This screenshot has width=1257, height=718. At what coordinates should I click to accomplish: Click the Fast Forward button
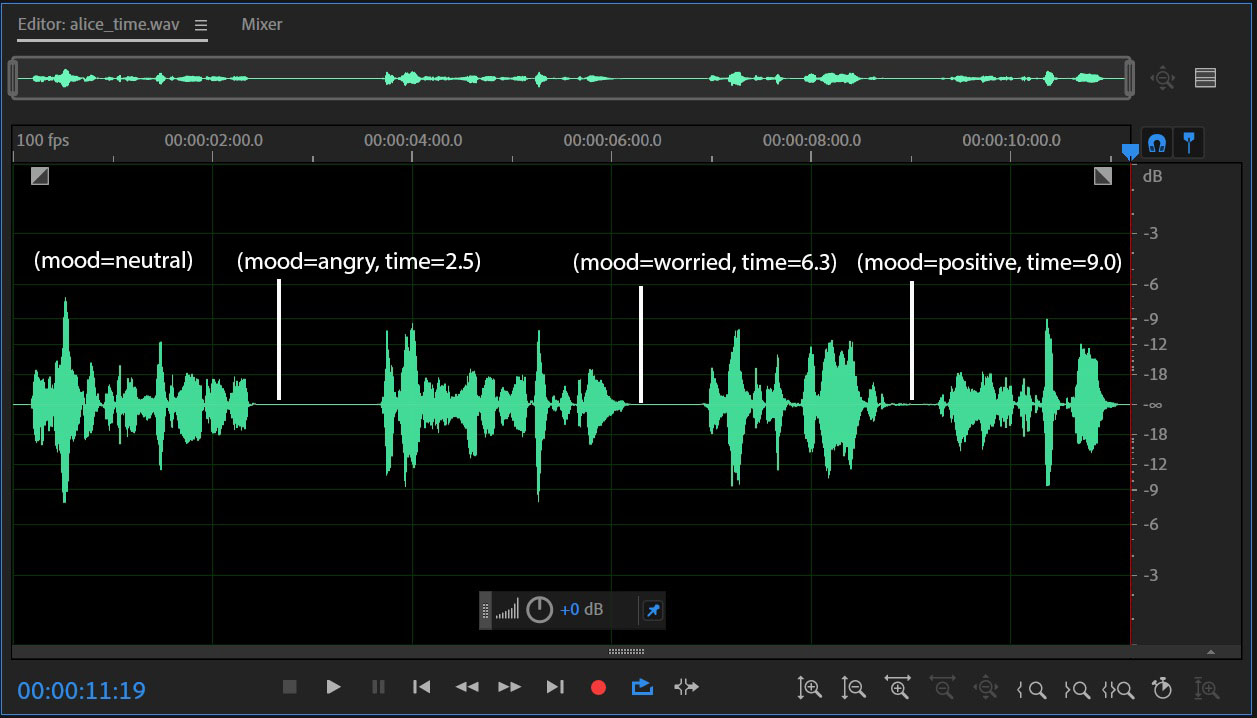[510, 687]
